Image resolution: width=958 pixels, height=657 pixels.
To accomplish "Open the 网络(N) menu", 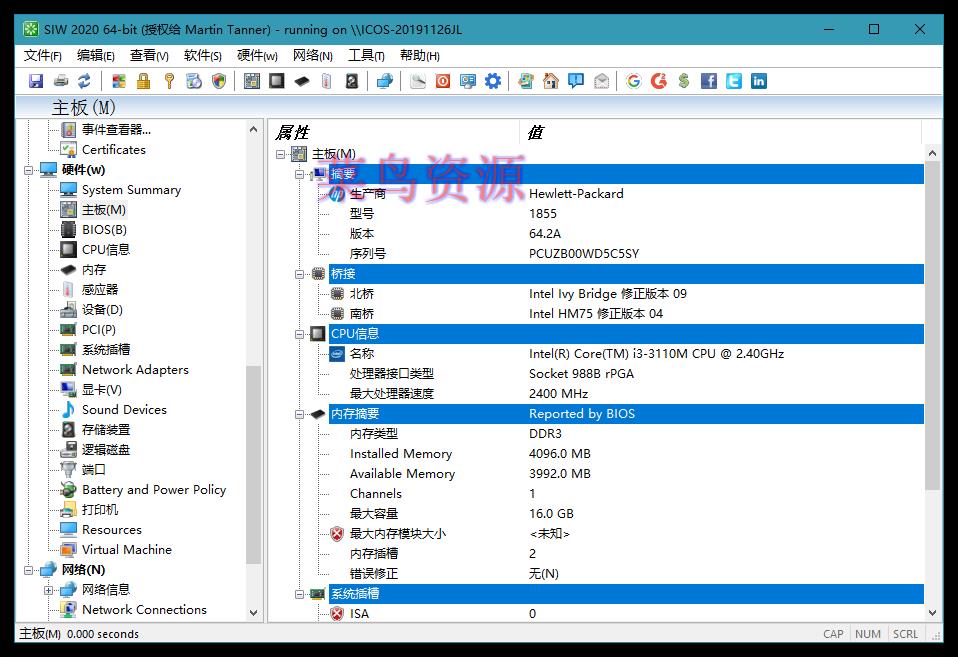I will tap(312, 55).
